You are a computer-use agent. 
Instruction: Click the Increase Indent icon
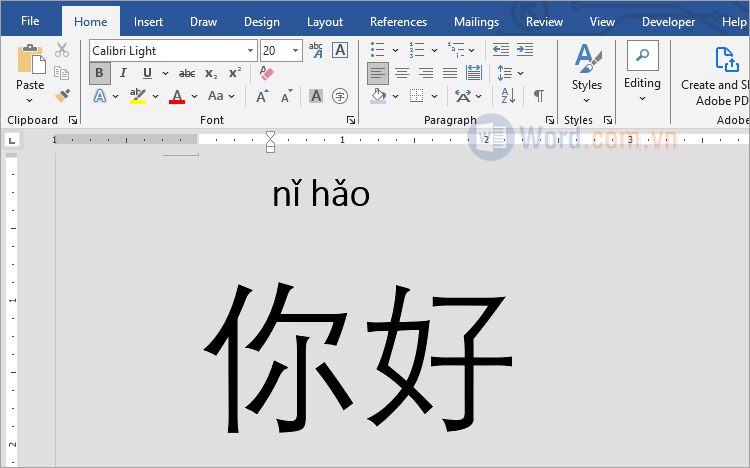(x=525, y=50)
